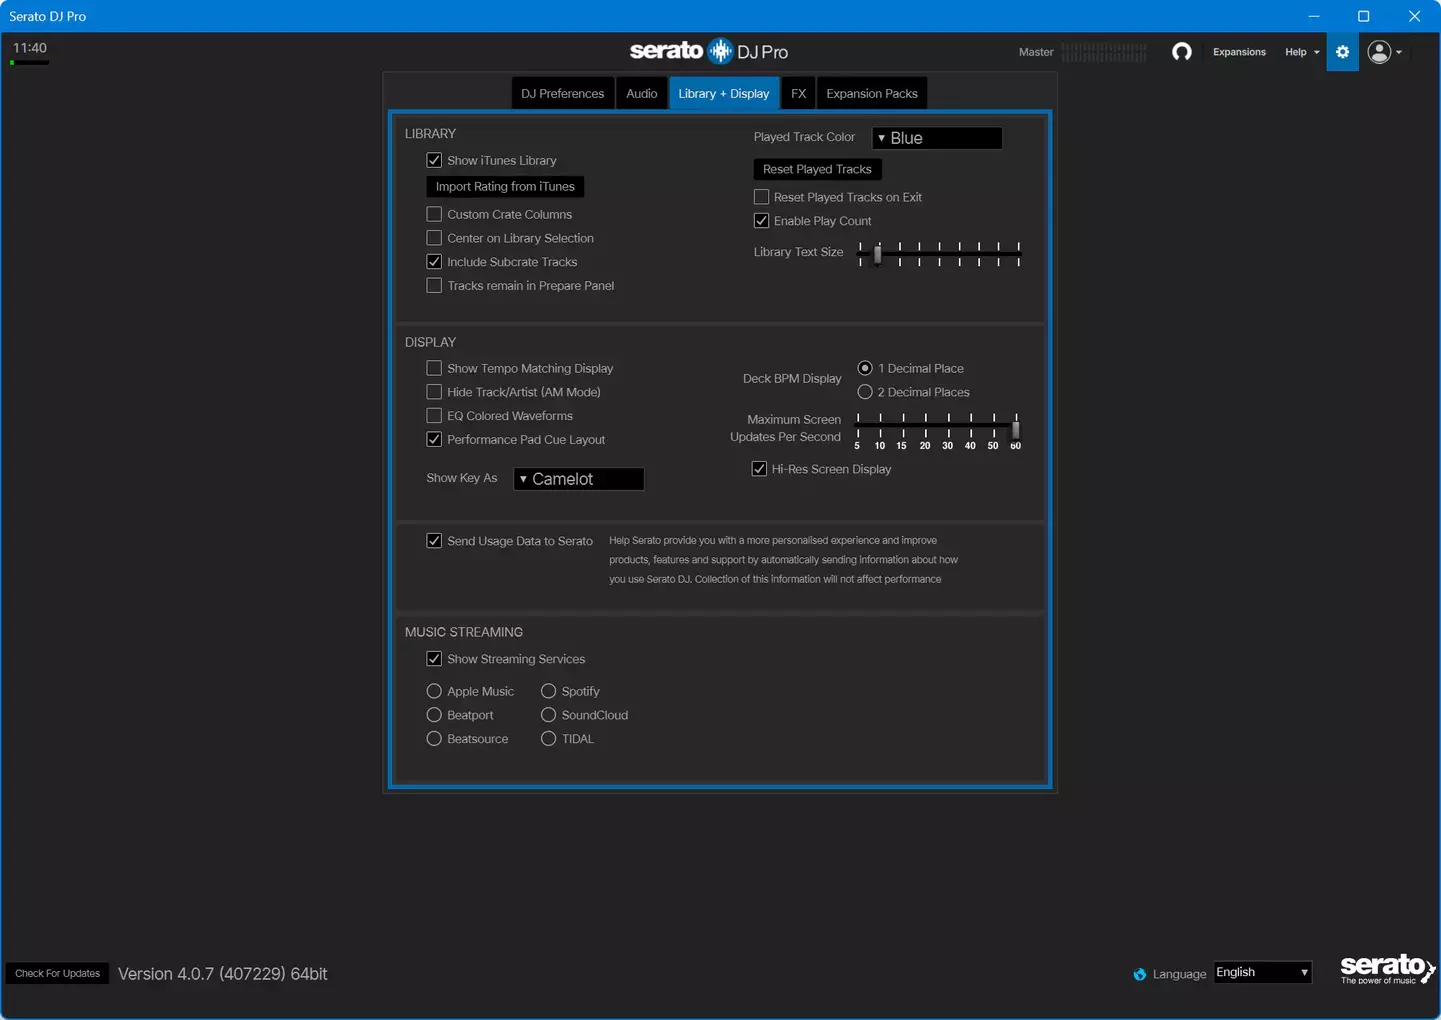Image resolution: width=1441 pixels, height=1020 pixels.
Task: Click the Master output level meter
Action: tap(1104, 52)
